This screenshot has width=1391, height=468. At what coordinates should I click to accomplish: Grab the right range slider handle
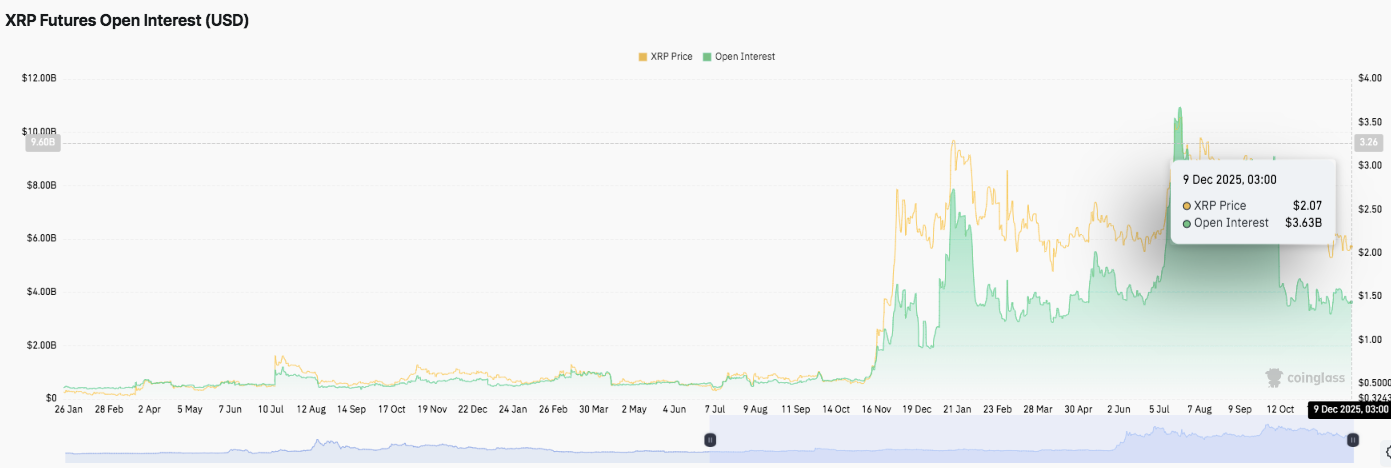pyautogui.click(x=1352, y=440)
